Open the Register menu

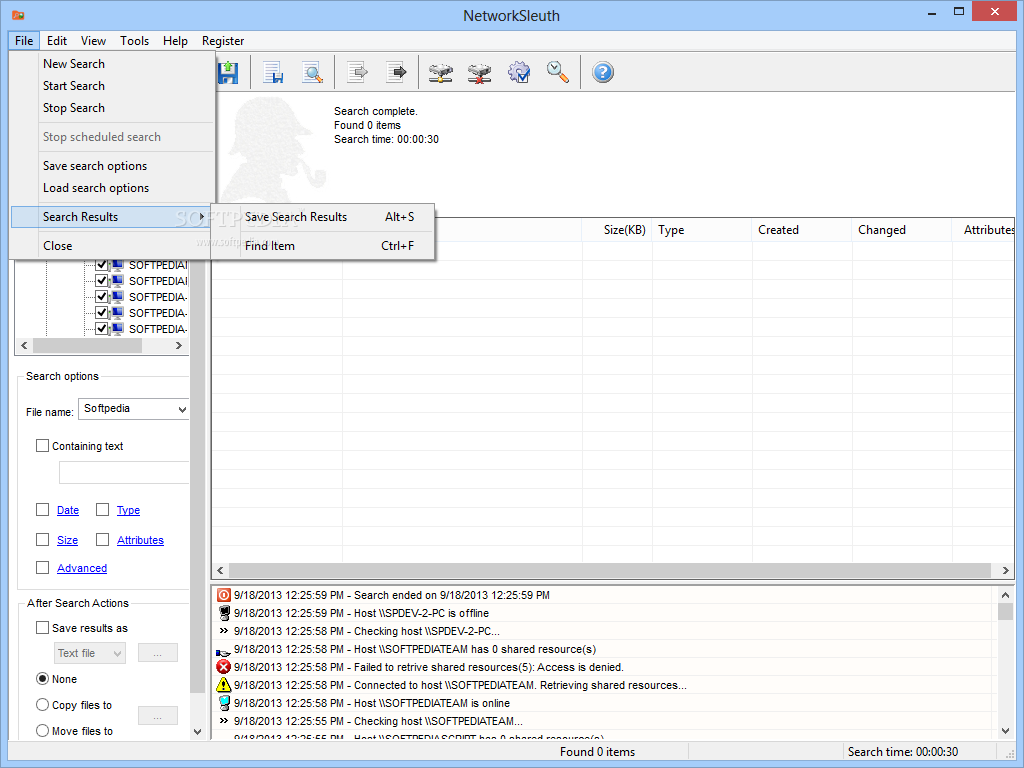(223, 40)
